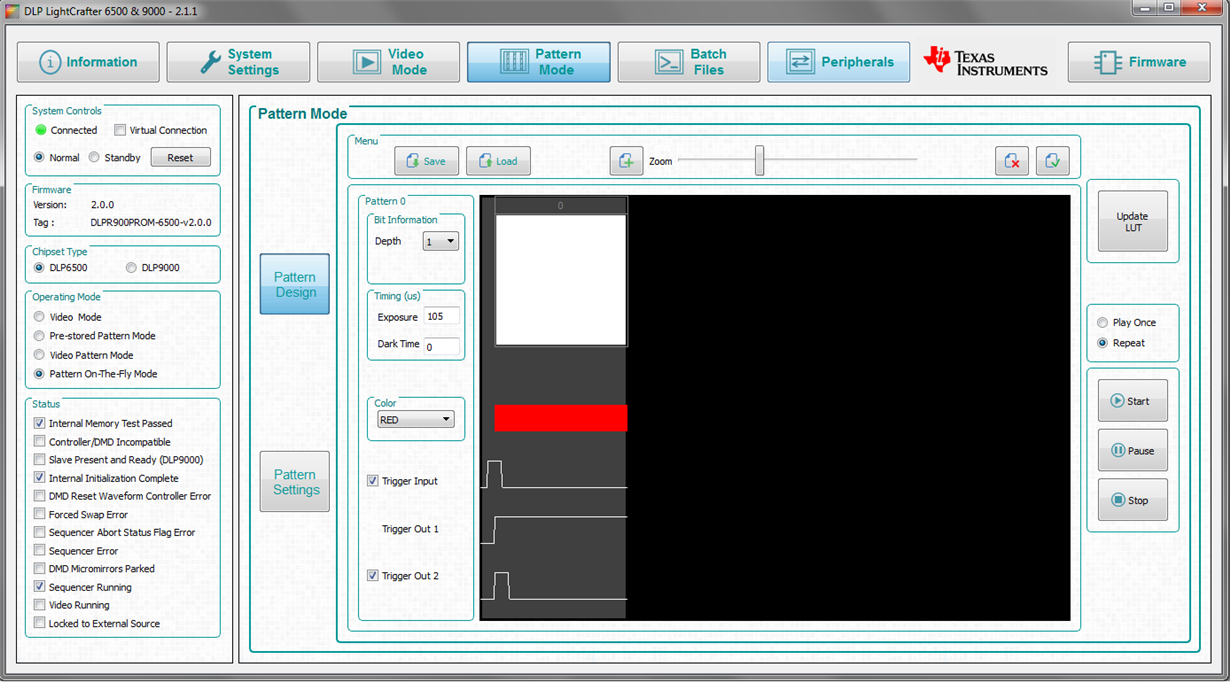1230x682 pixels.
Task: Start the pattern sequence
Action: pyautogui.click(x=1133, y=401)
